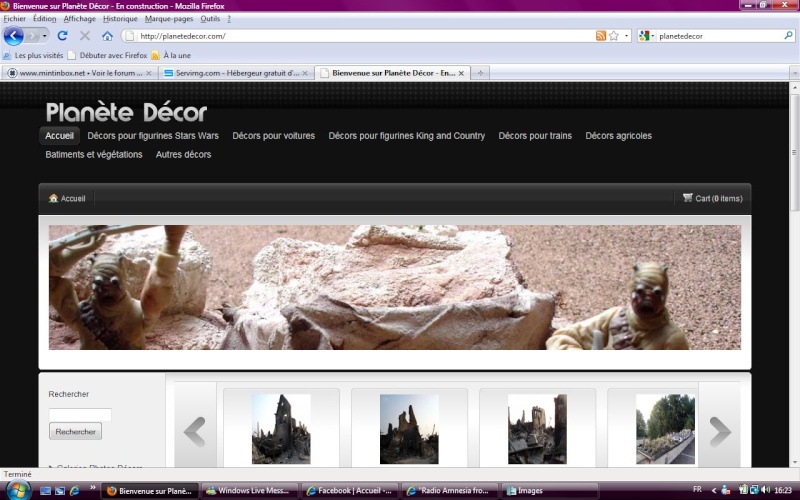Switch to Windows Live Messenger taskbar button
Viewport: 800px width, 500px height.
(250, 491)
